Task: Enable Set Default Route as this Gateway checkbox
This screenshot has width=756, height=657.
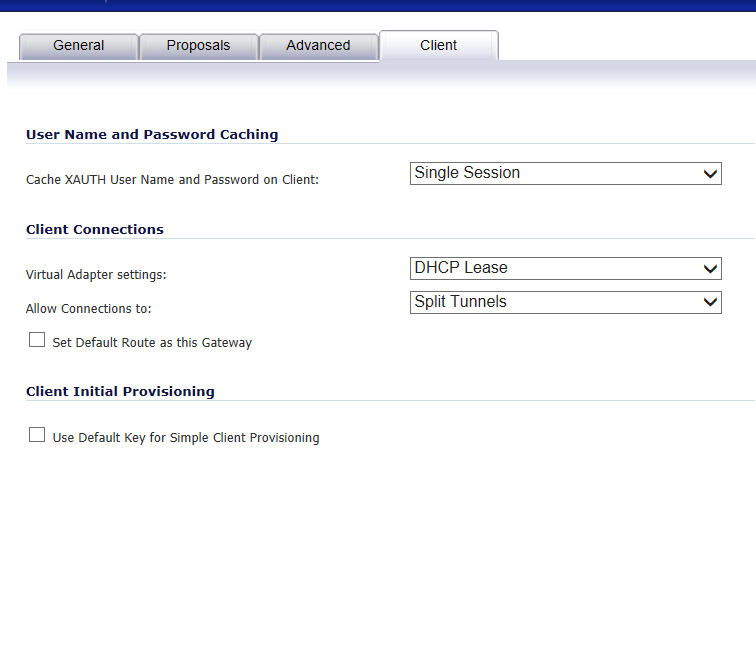Action: 37,340
